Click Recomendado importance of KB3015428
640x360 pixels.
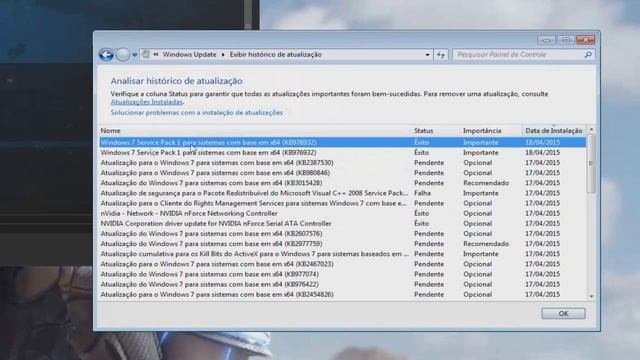[x=486, y=183]
